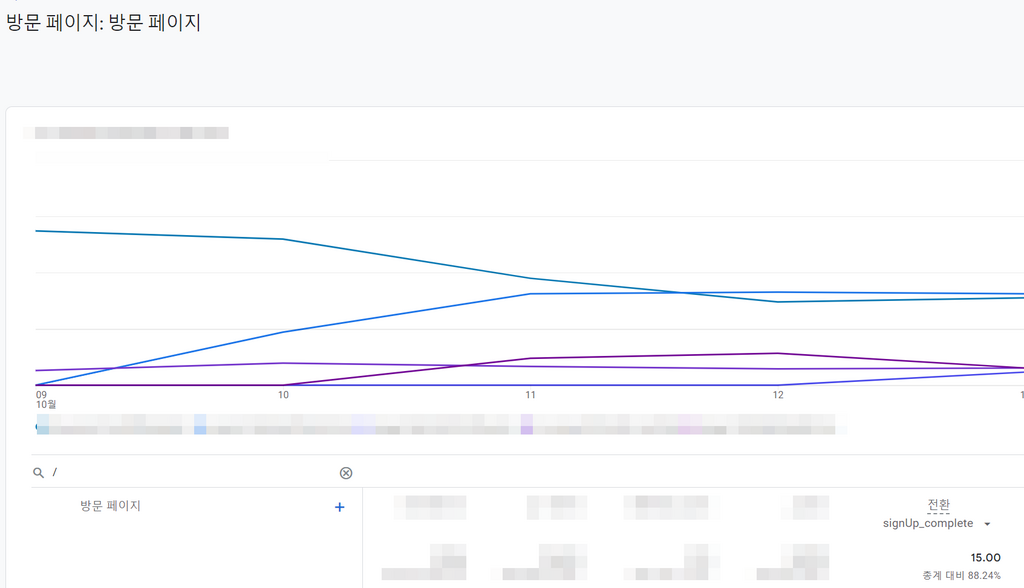
Task: Click the dark purple line peak at 12
Action: [777, 353]
